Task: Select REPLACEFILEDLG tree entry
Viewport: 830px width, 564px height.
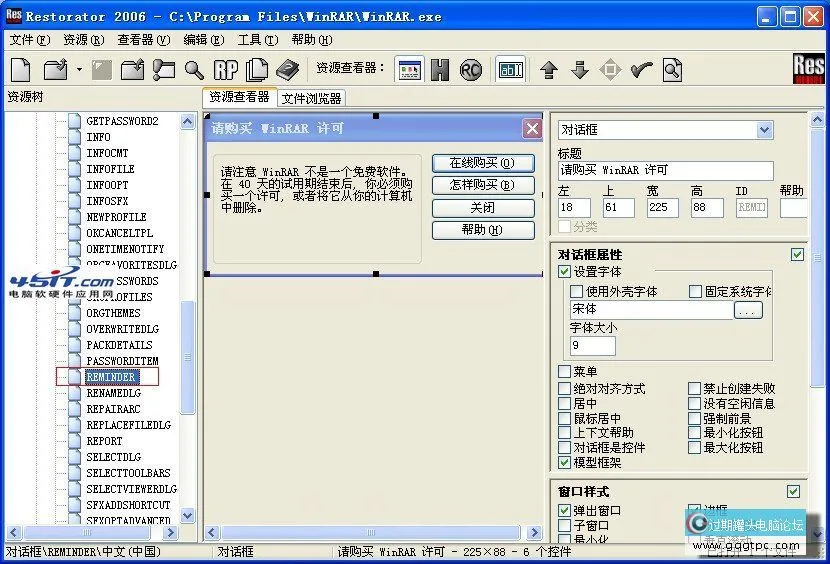Action: click(129, 425)
